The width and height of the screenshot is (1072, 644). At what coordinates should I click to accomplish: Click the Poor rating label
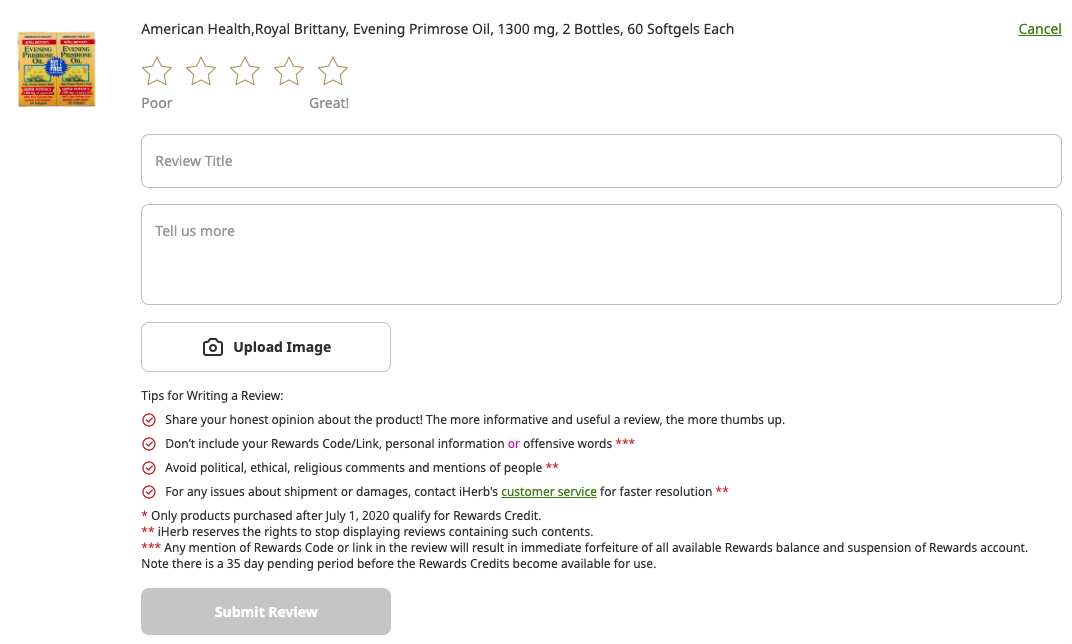[157, 103]
